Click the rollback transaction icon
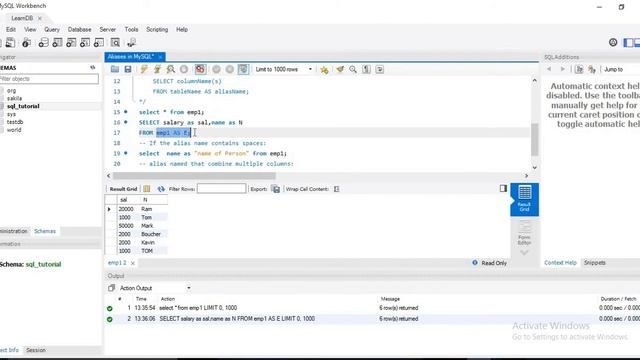This screenshot has height=360, width=640. [230, 69]
